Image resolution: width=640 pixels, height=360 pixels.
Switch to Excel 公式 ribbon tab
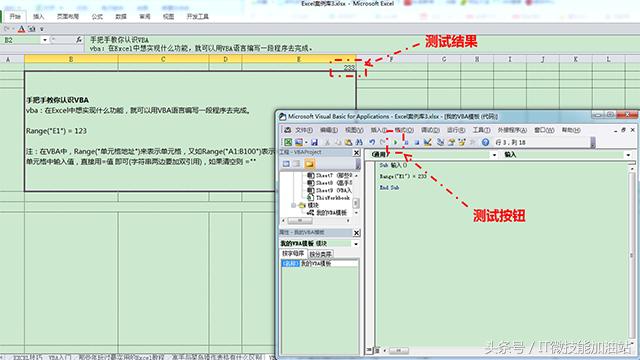click(97, 17)
